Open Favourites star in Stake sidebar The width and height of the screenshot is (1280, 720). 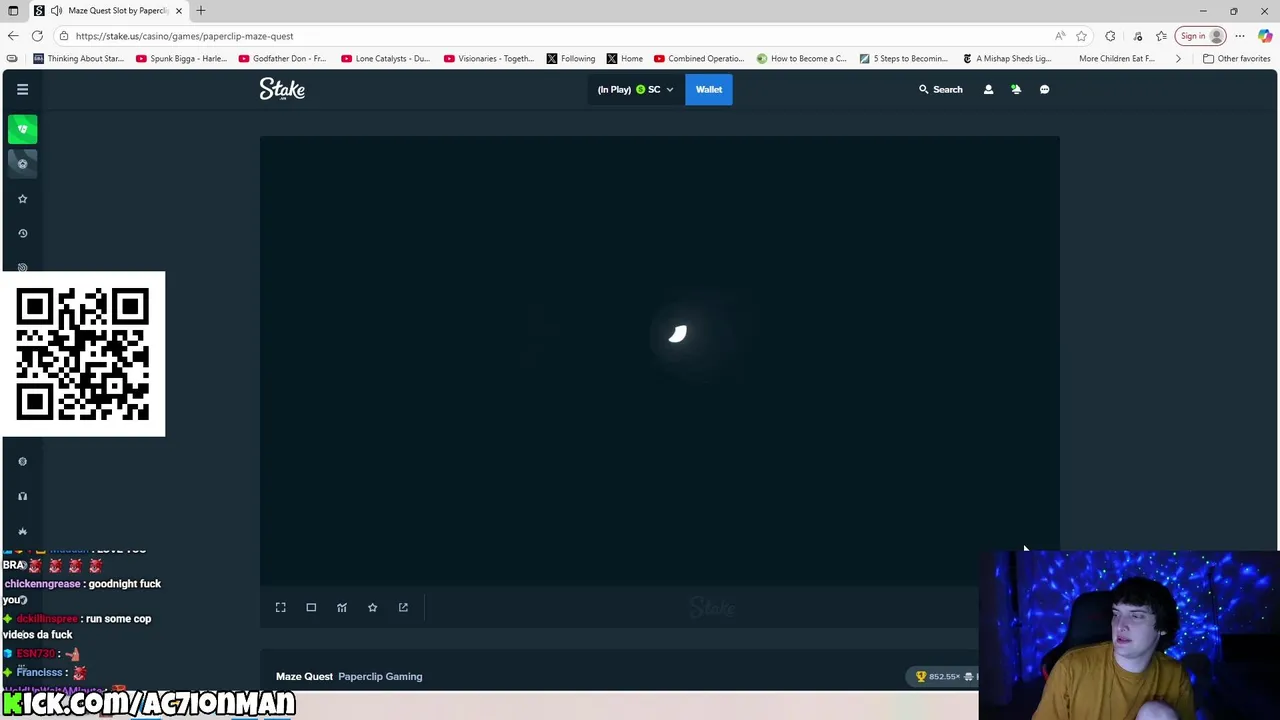22,199
